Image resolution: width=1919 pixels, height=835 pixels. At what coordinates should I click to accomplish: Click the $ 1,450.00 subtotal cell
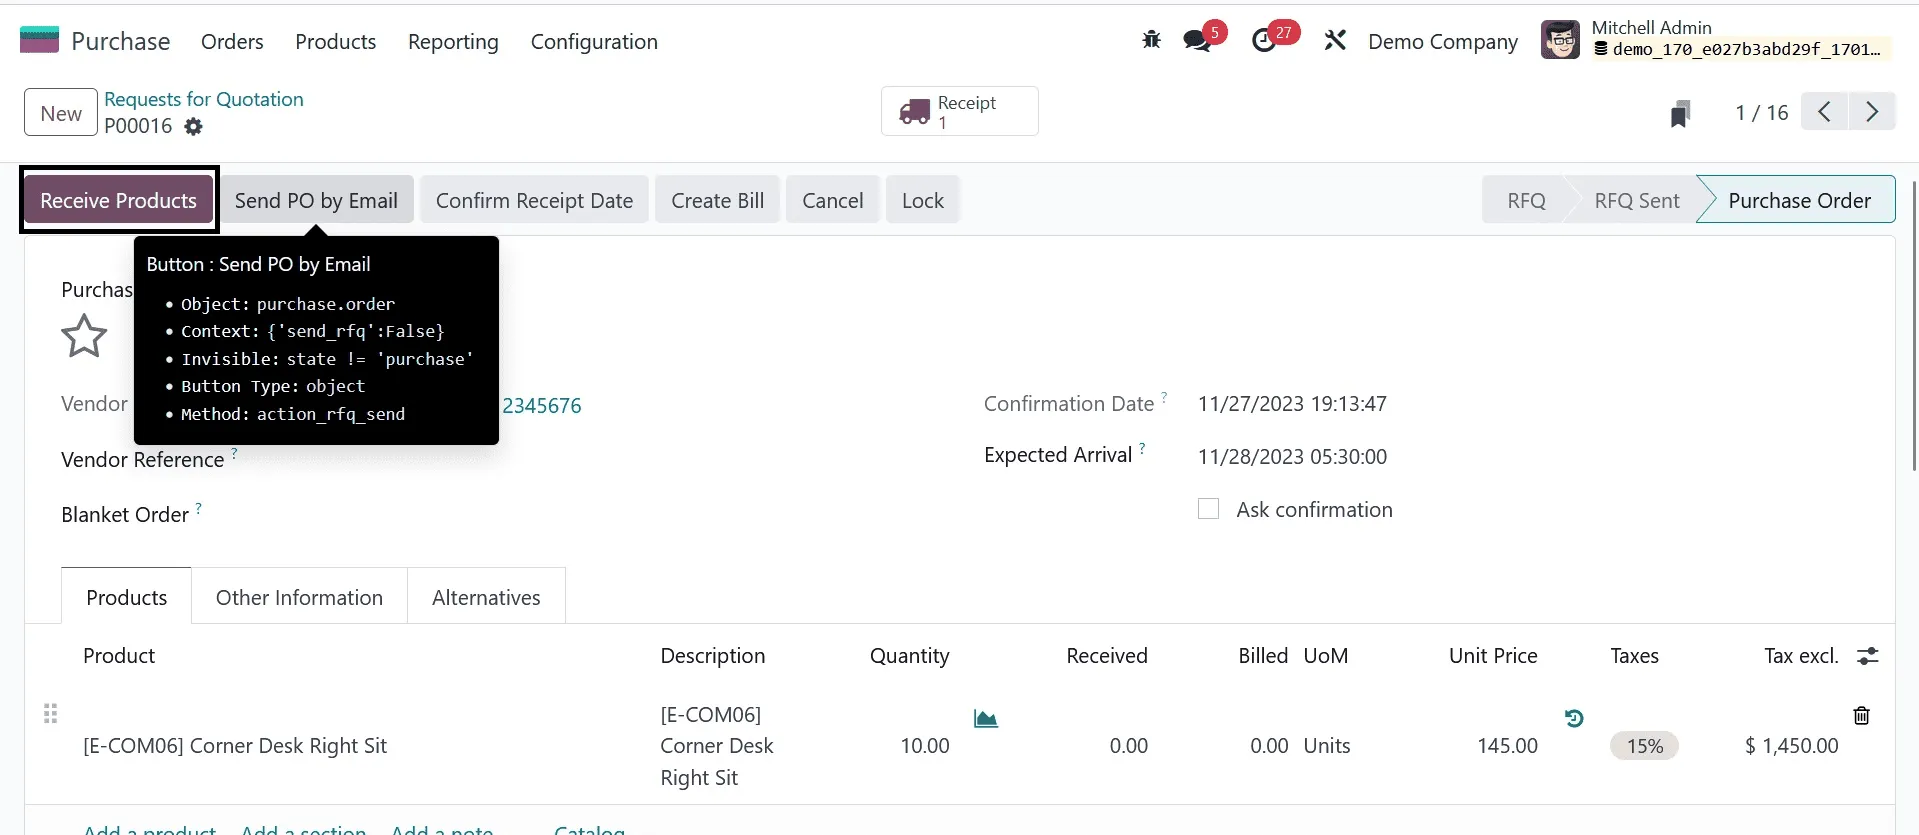pos(1791,746)
